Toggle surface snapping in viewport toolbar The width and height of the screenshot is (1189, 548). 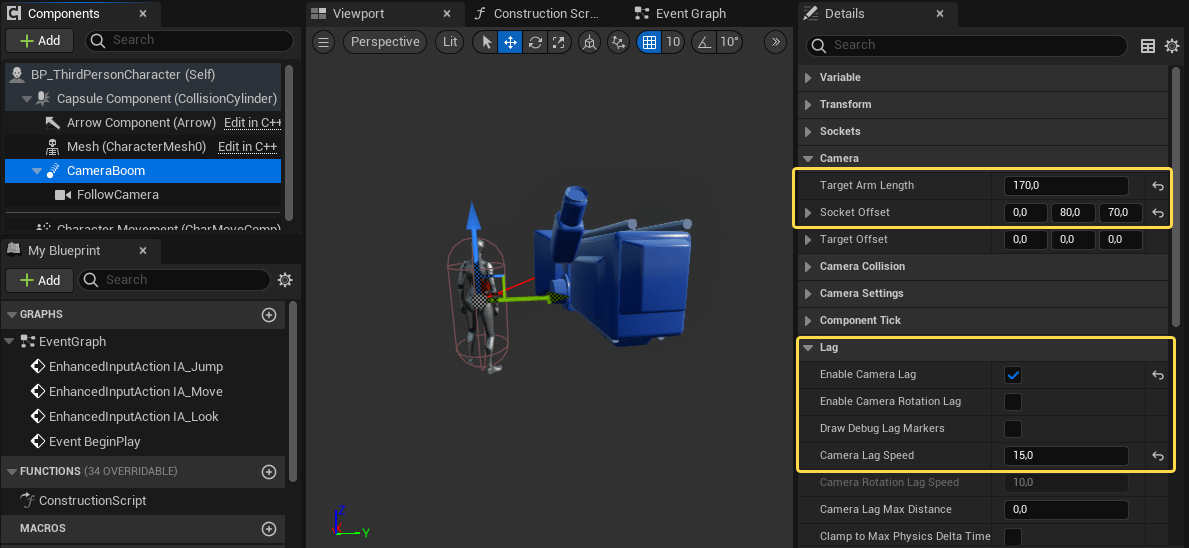[x=620, y=42]
